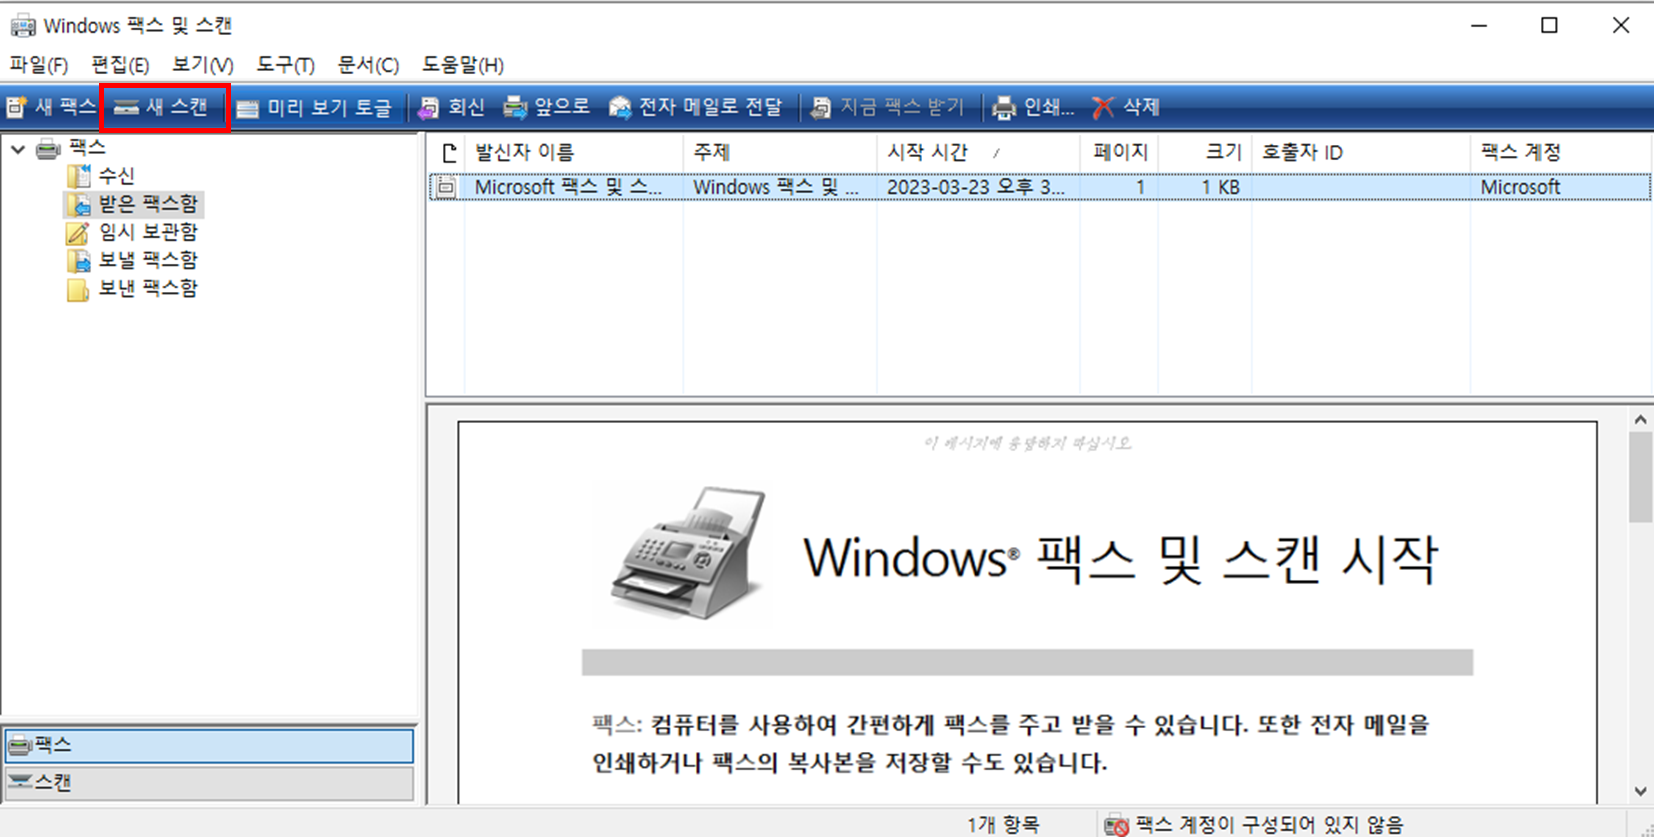Click the Microsoft fax account cell
Screen dimensions: 1654x837
[x=1520, y=187]
